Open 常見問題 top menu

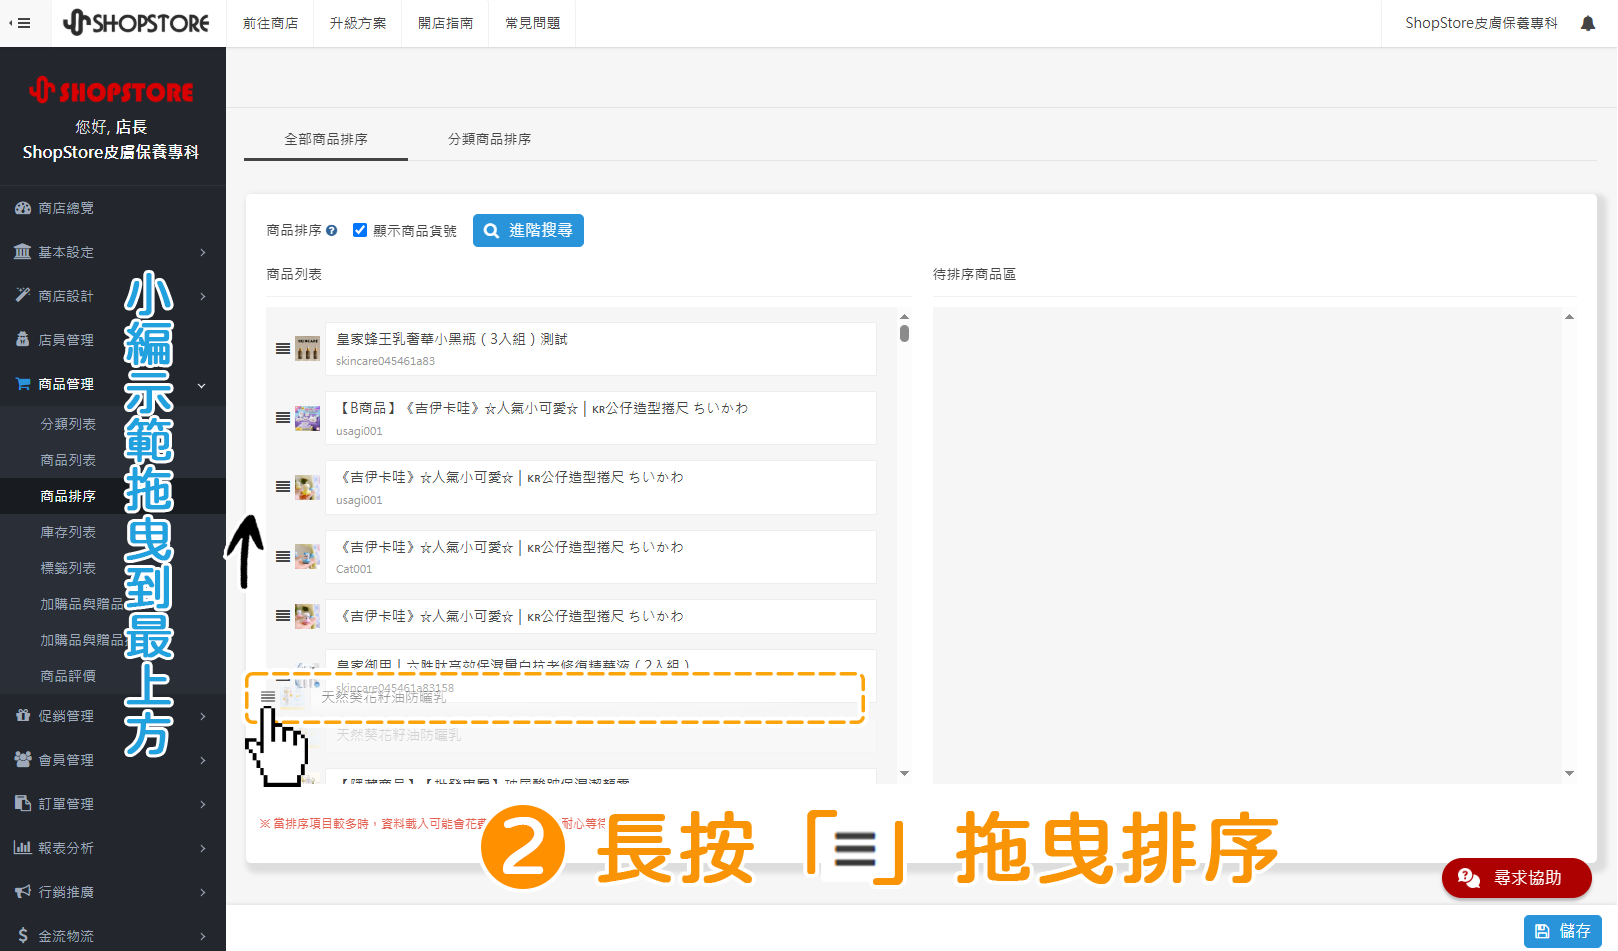533,23
